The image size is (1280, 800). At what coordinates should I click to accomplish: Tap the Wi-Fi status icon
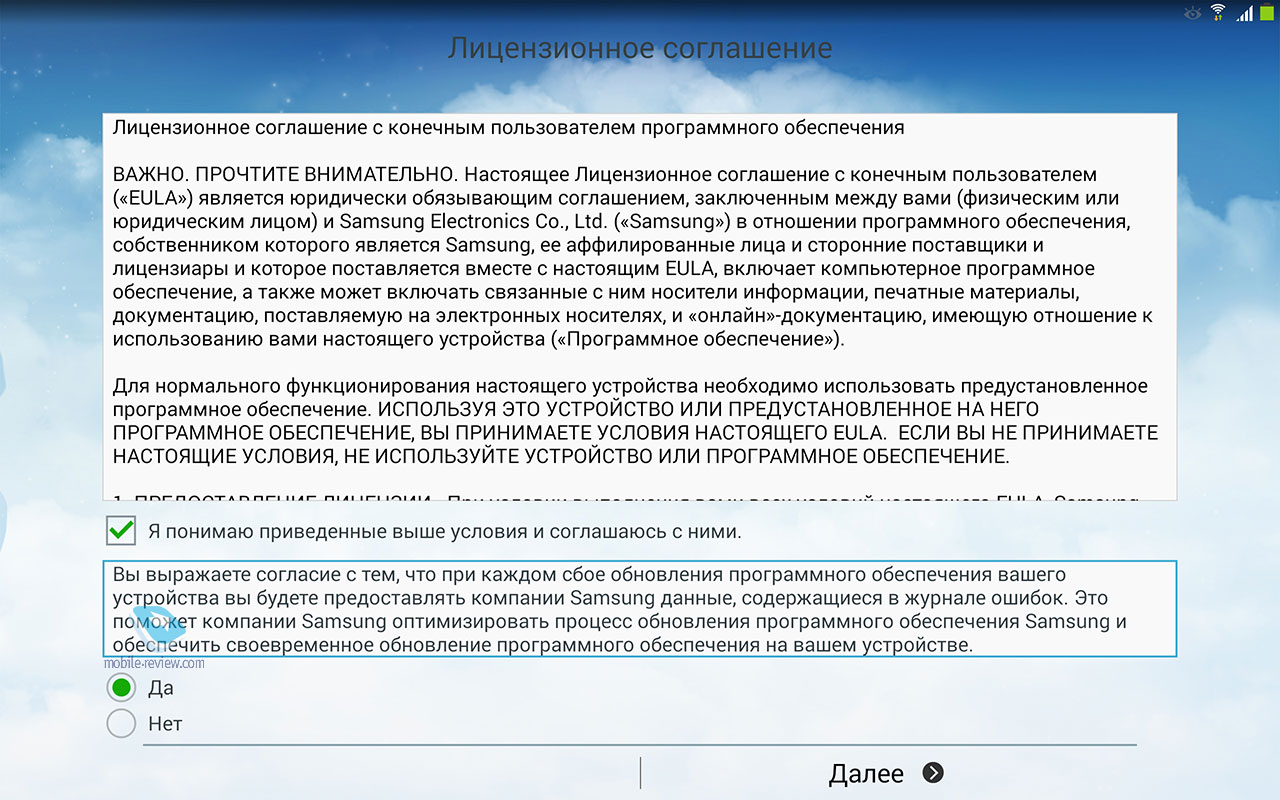coord(1217,12)
